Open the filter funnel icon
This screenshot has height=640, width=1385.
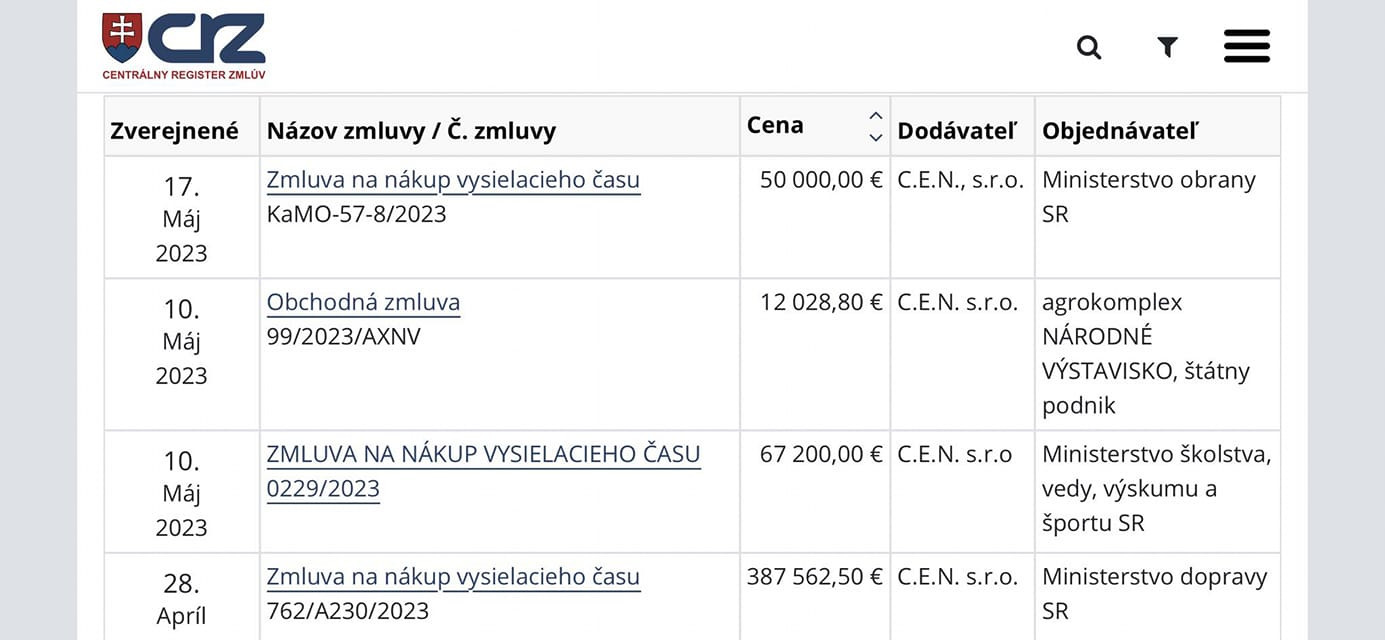coord(1167,47)
